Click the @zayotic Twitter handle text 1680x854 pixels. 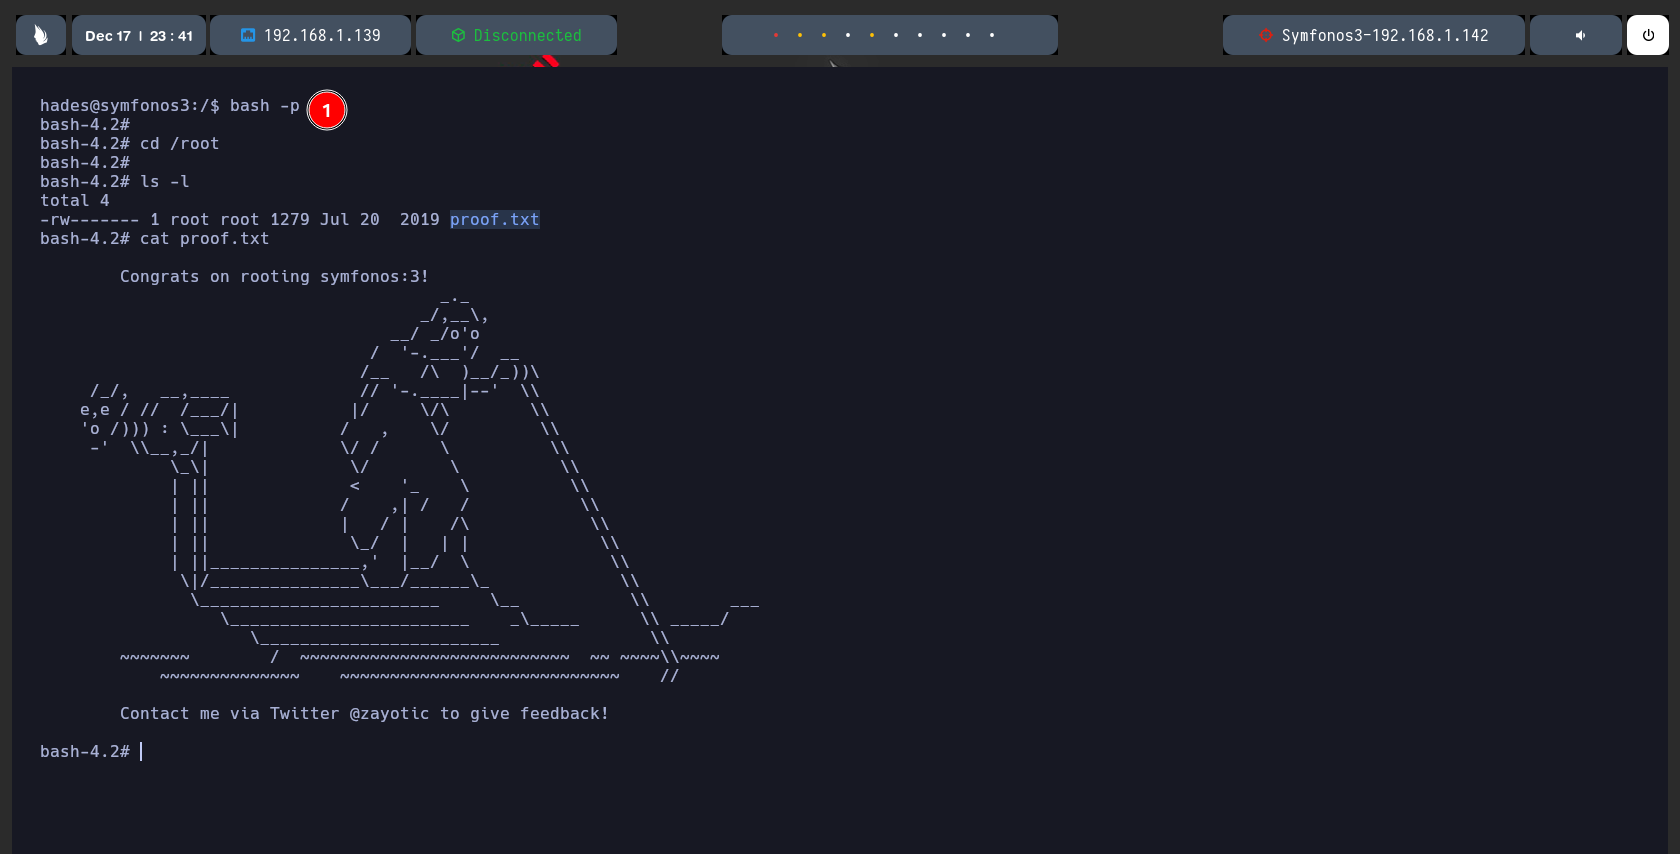389,713
